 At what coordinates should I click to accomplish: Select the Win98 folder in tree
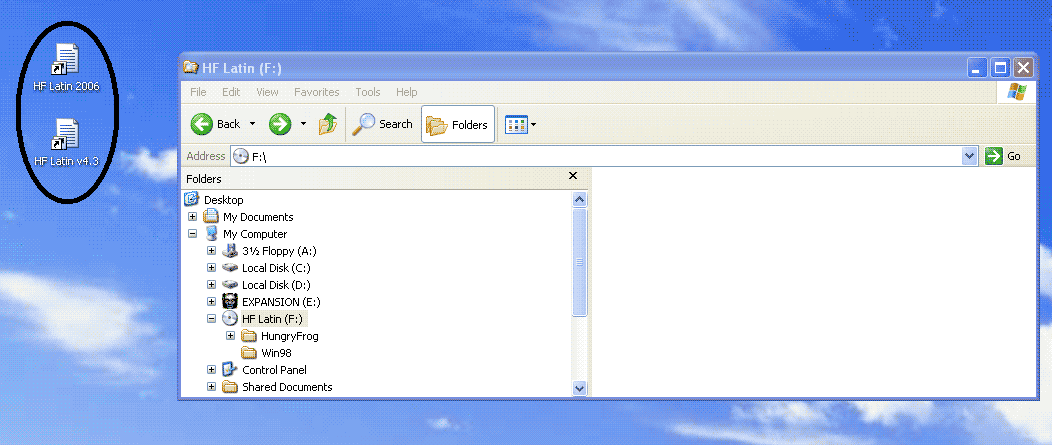276,352
